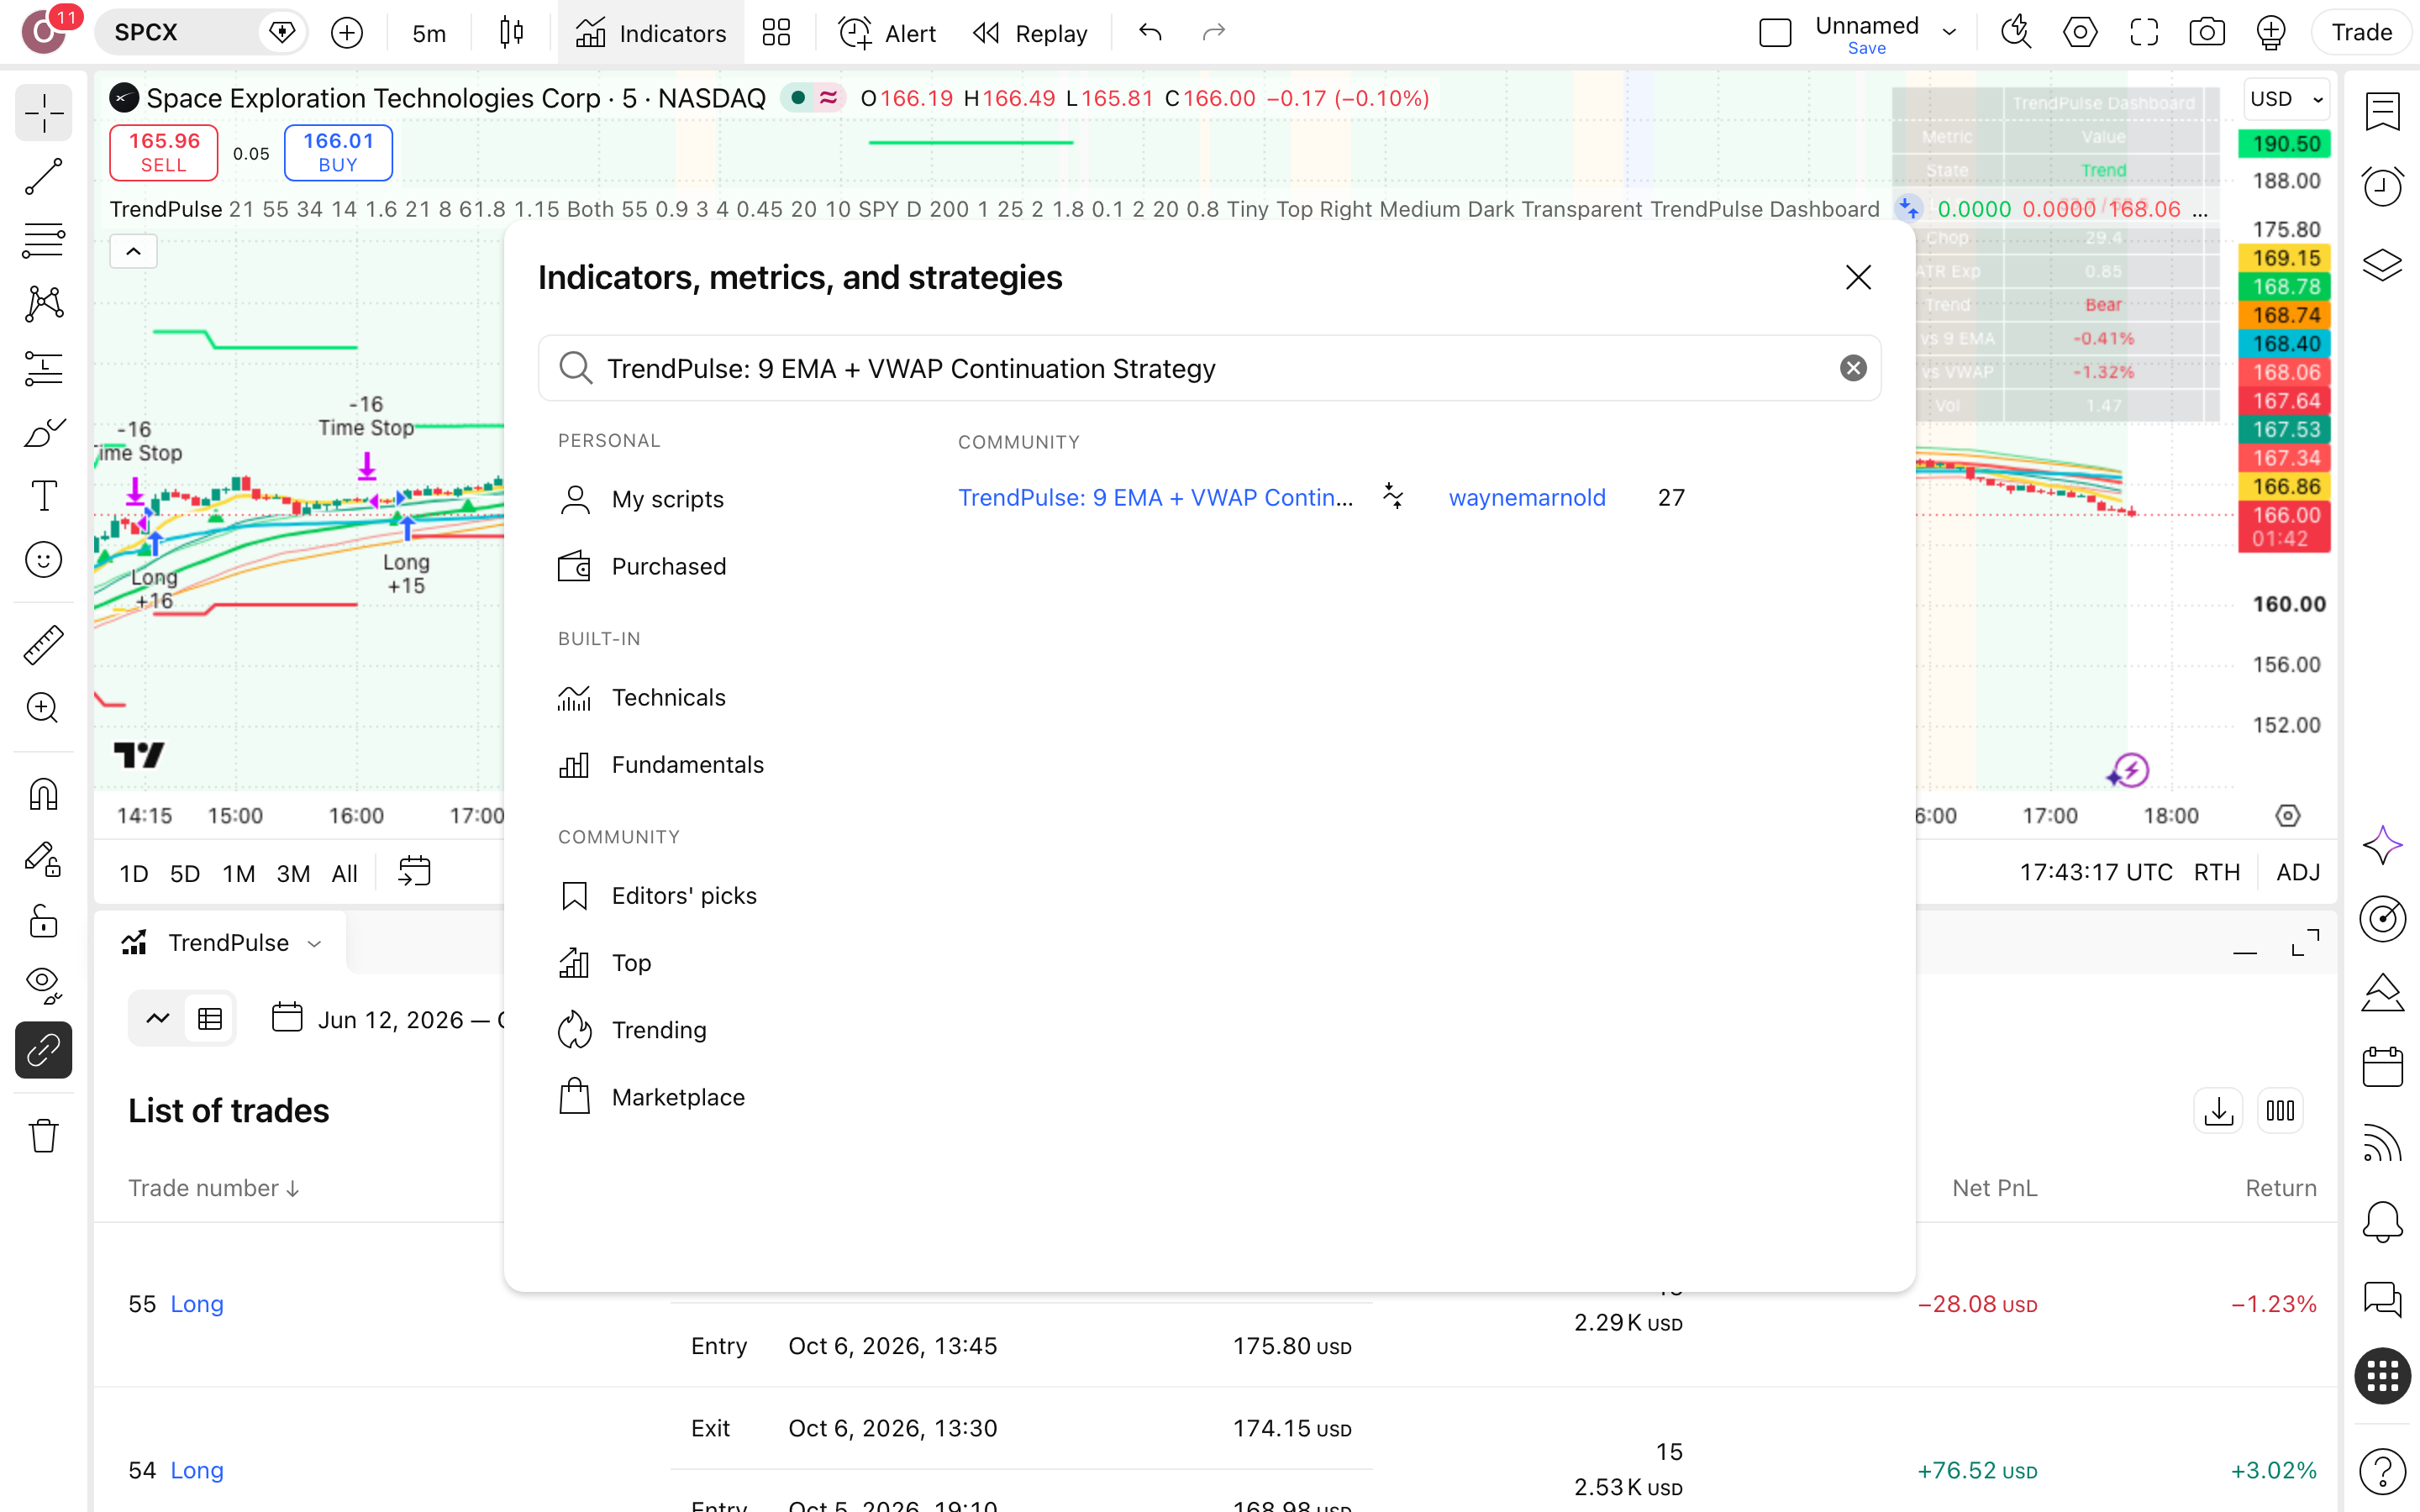Open the Help Center question icon
Screen dimensions: 2420x1512
tap(2383, 1470)
